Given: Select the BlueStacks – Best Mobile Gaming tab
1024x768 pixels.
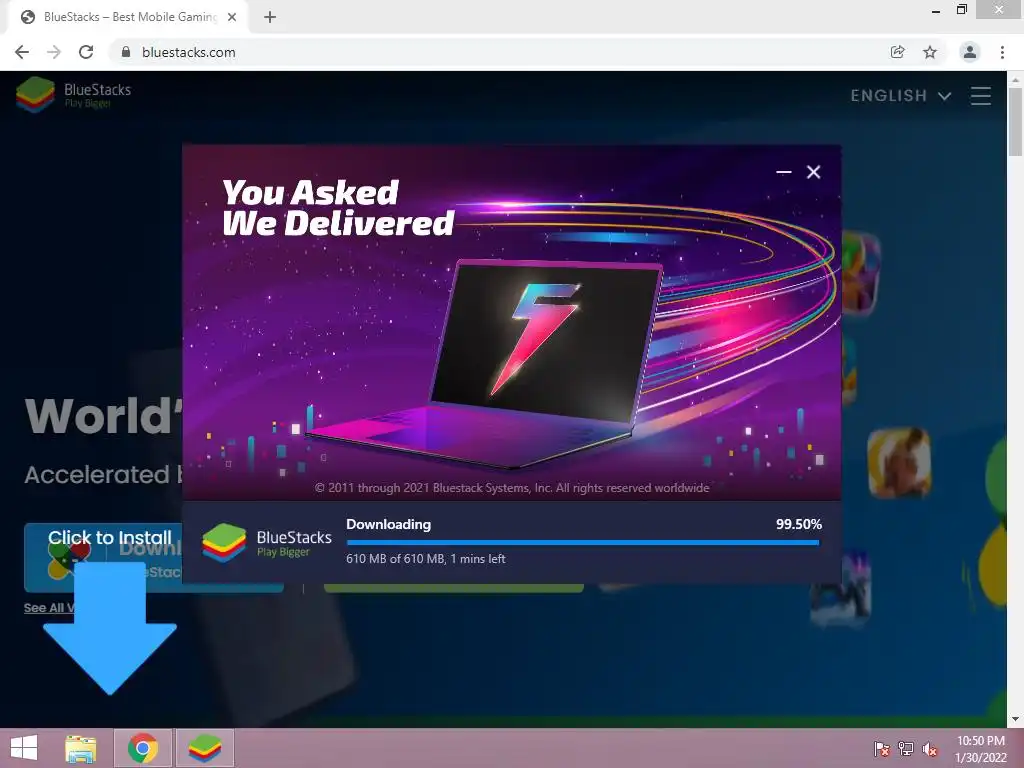Looking at the screenshot, I should (x=127, y=17).
